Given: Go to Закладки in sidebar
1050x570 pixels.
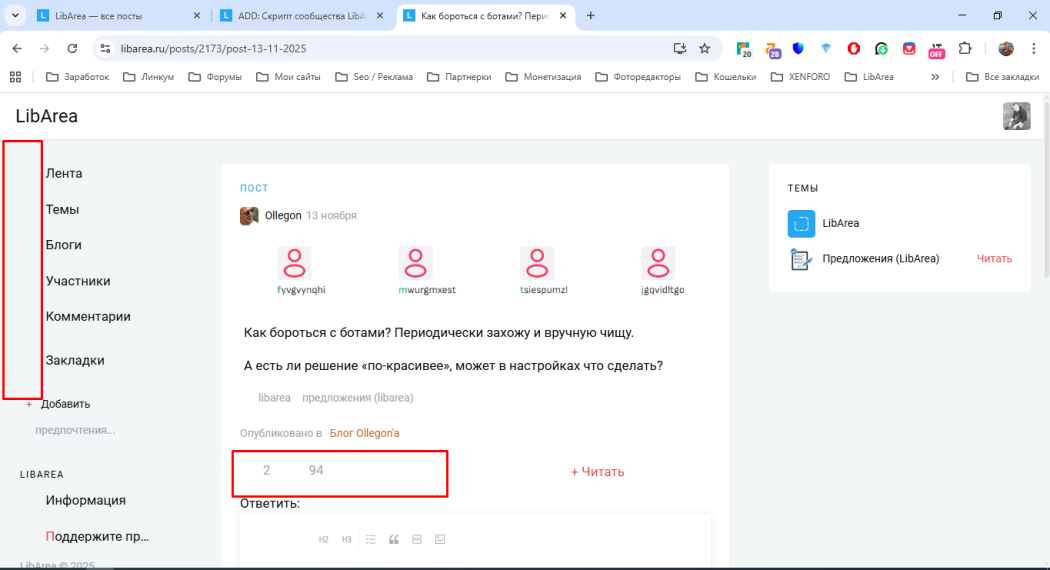Looking at the screenshot, I should point(75,360).
